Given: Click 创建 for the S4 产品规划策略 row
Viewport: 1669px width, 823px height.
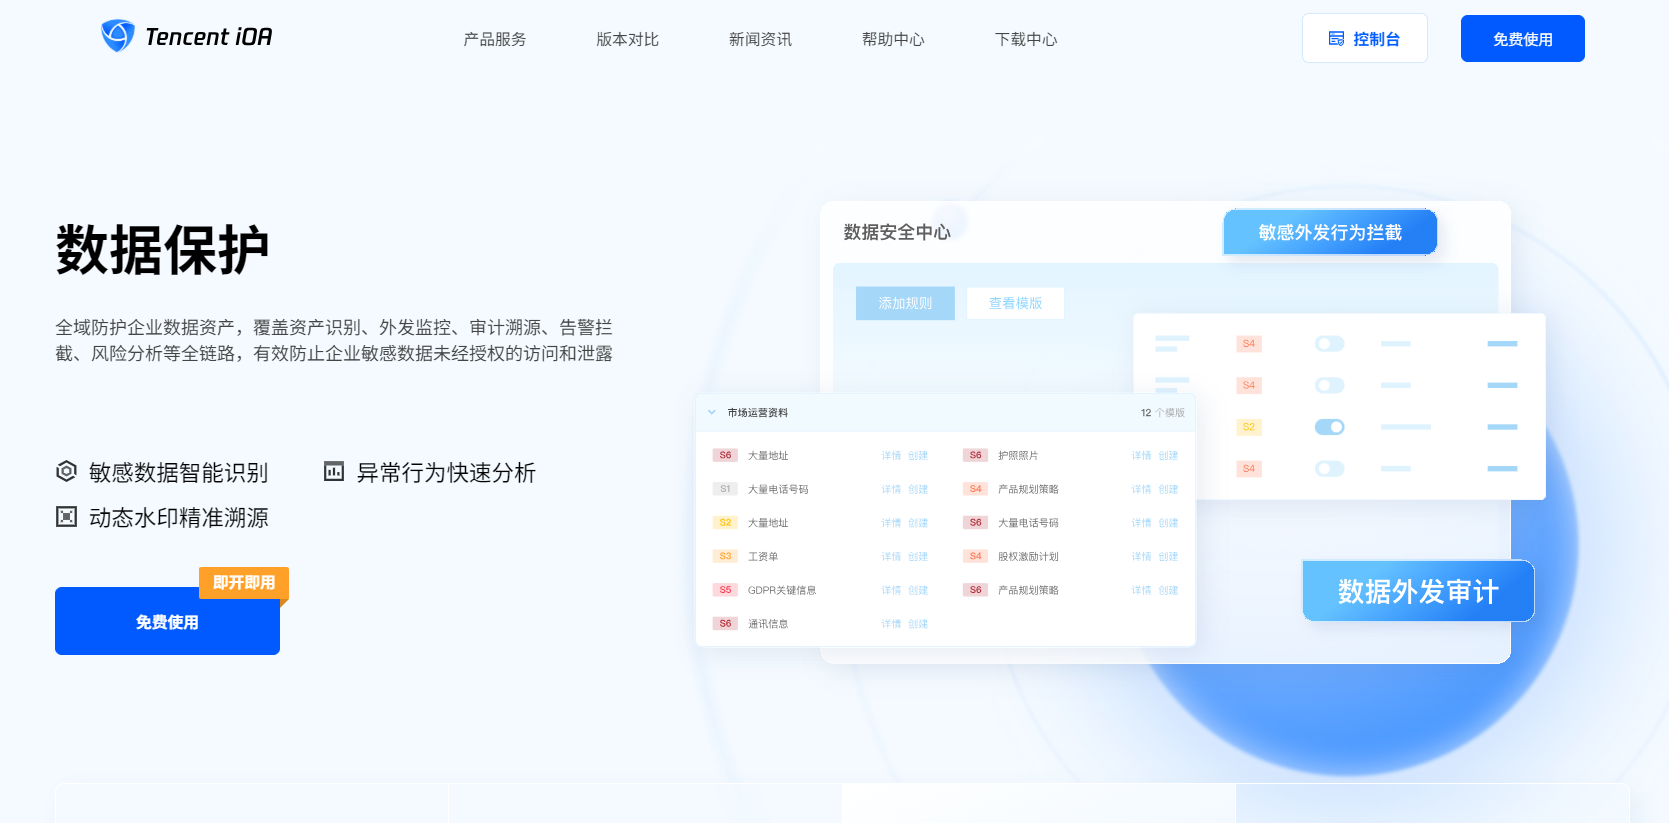Looking at the screenshot, I should pos(1168,490).
